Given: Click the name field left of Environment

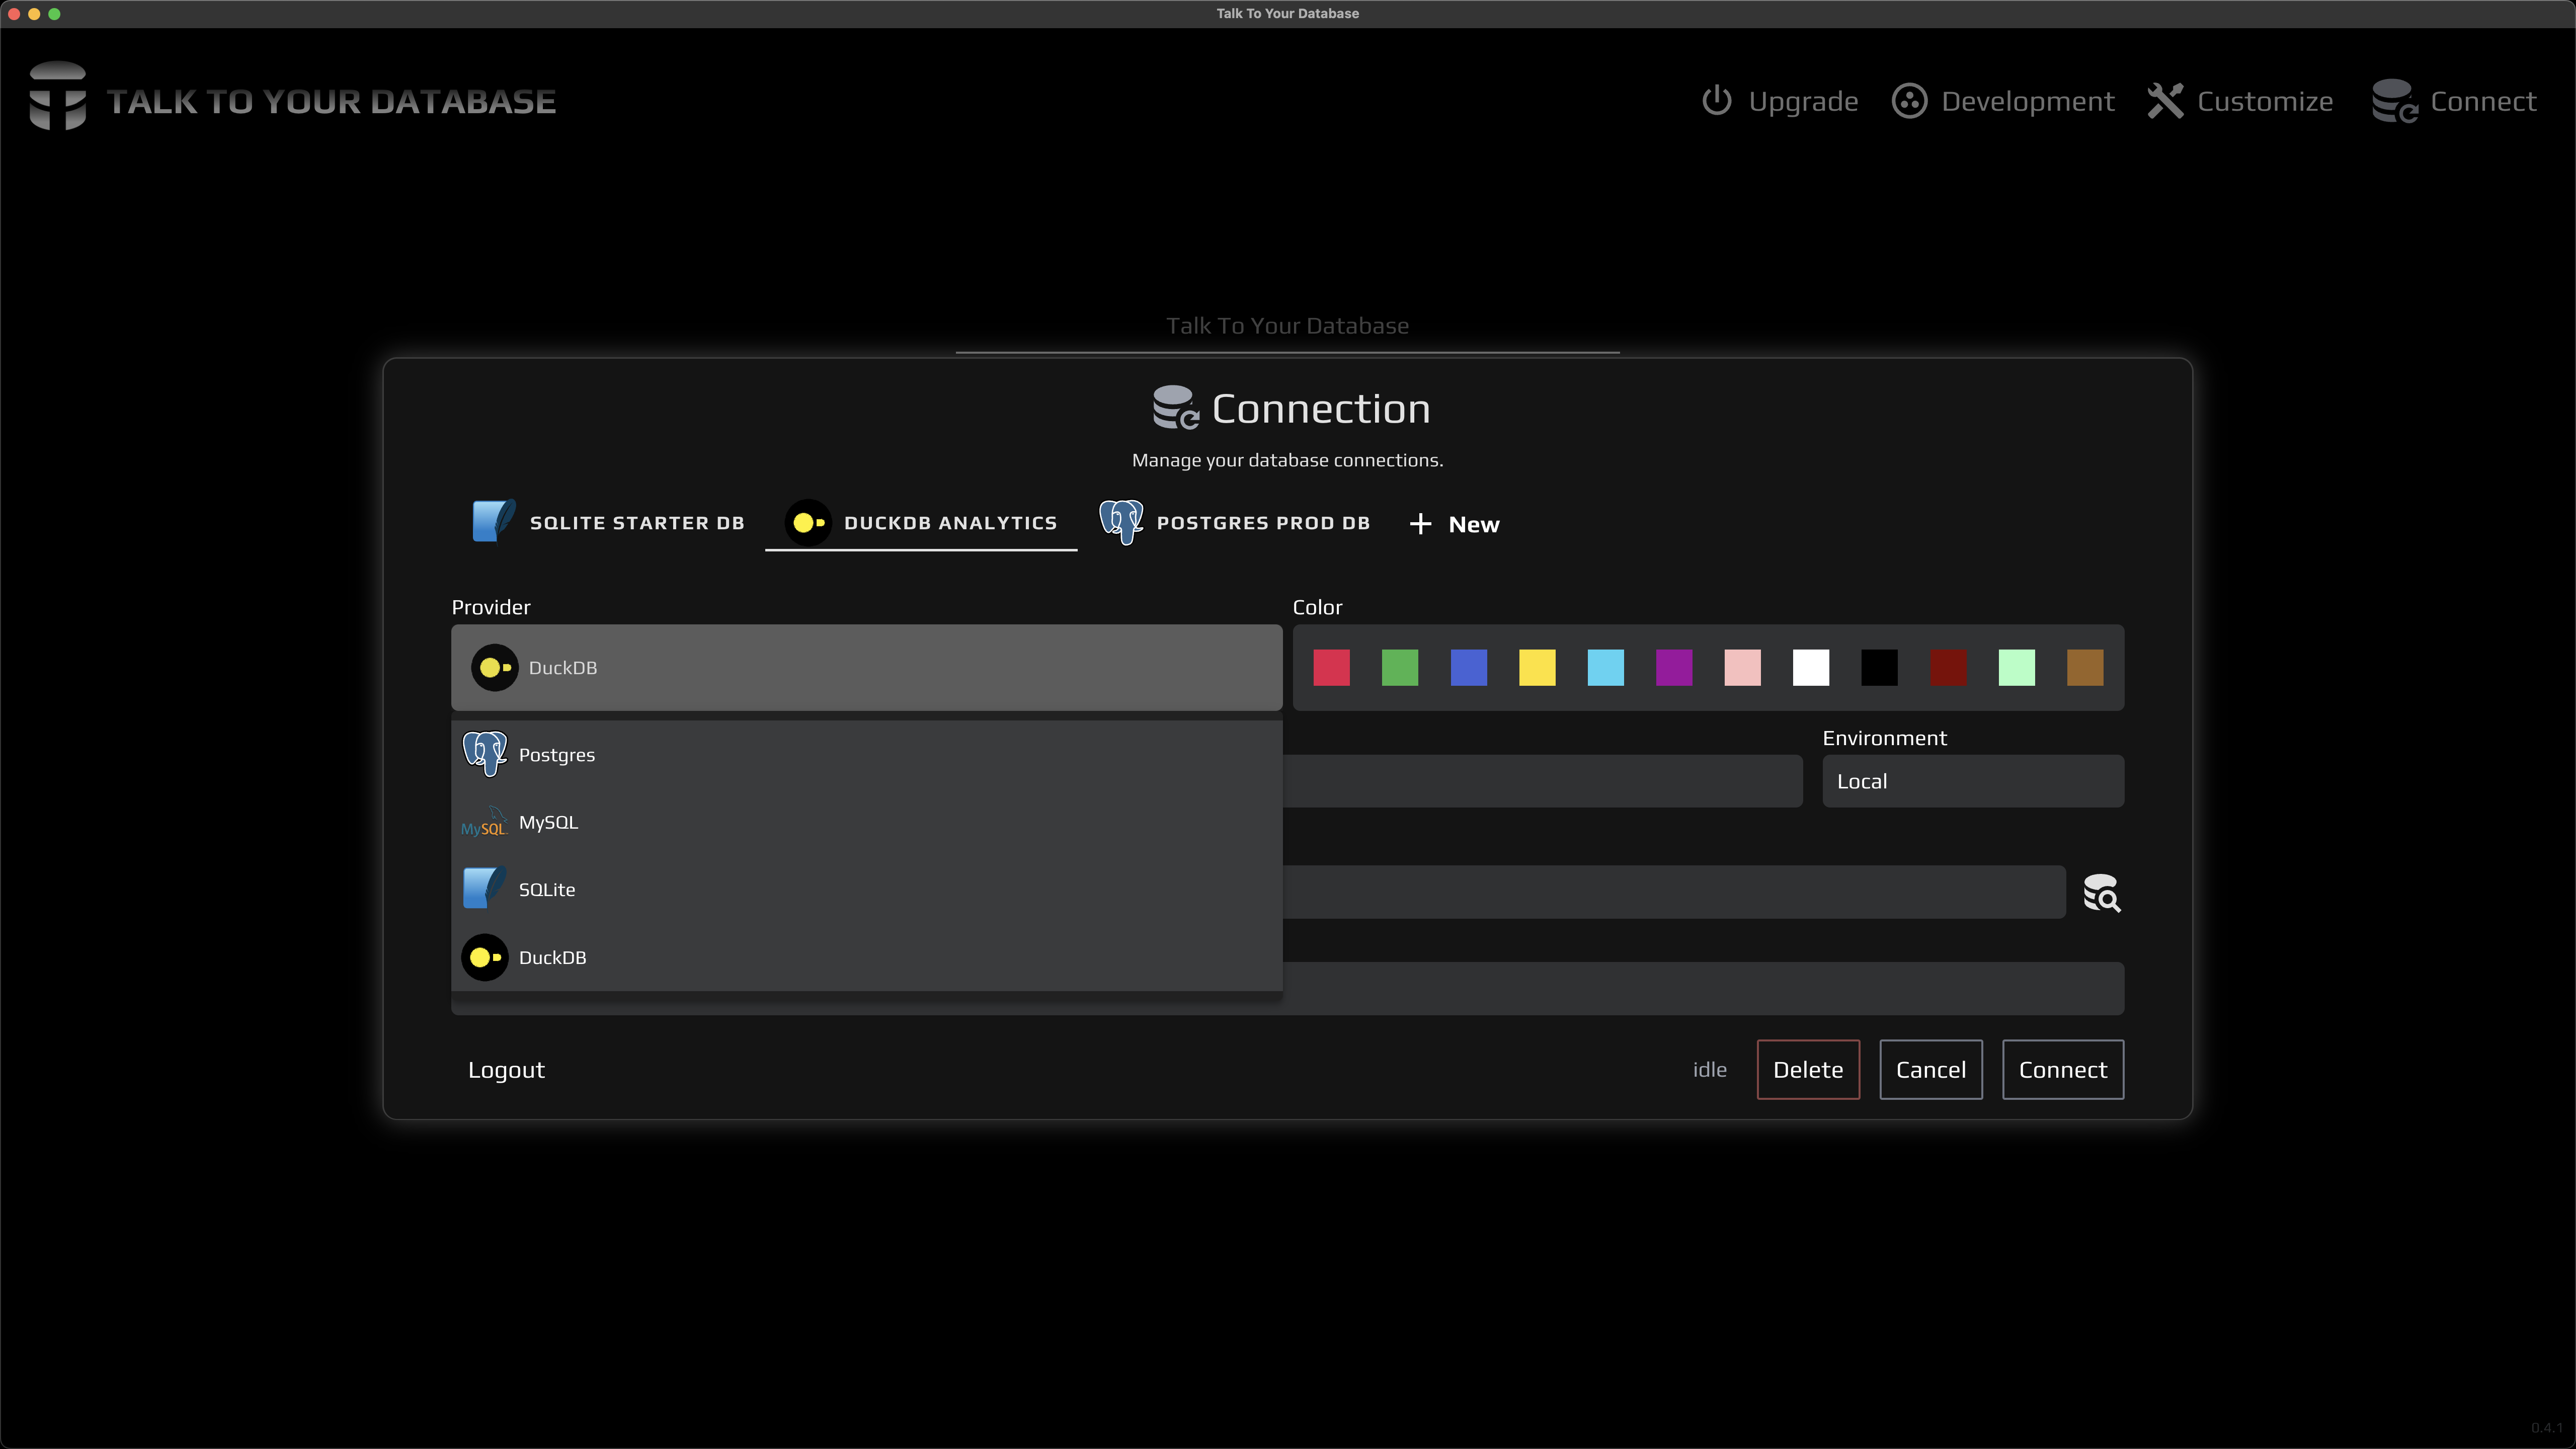Looking at the screenshot, I should (x=1542, y=781).
